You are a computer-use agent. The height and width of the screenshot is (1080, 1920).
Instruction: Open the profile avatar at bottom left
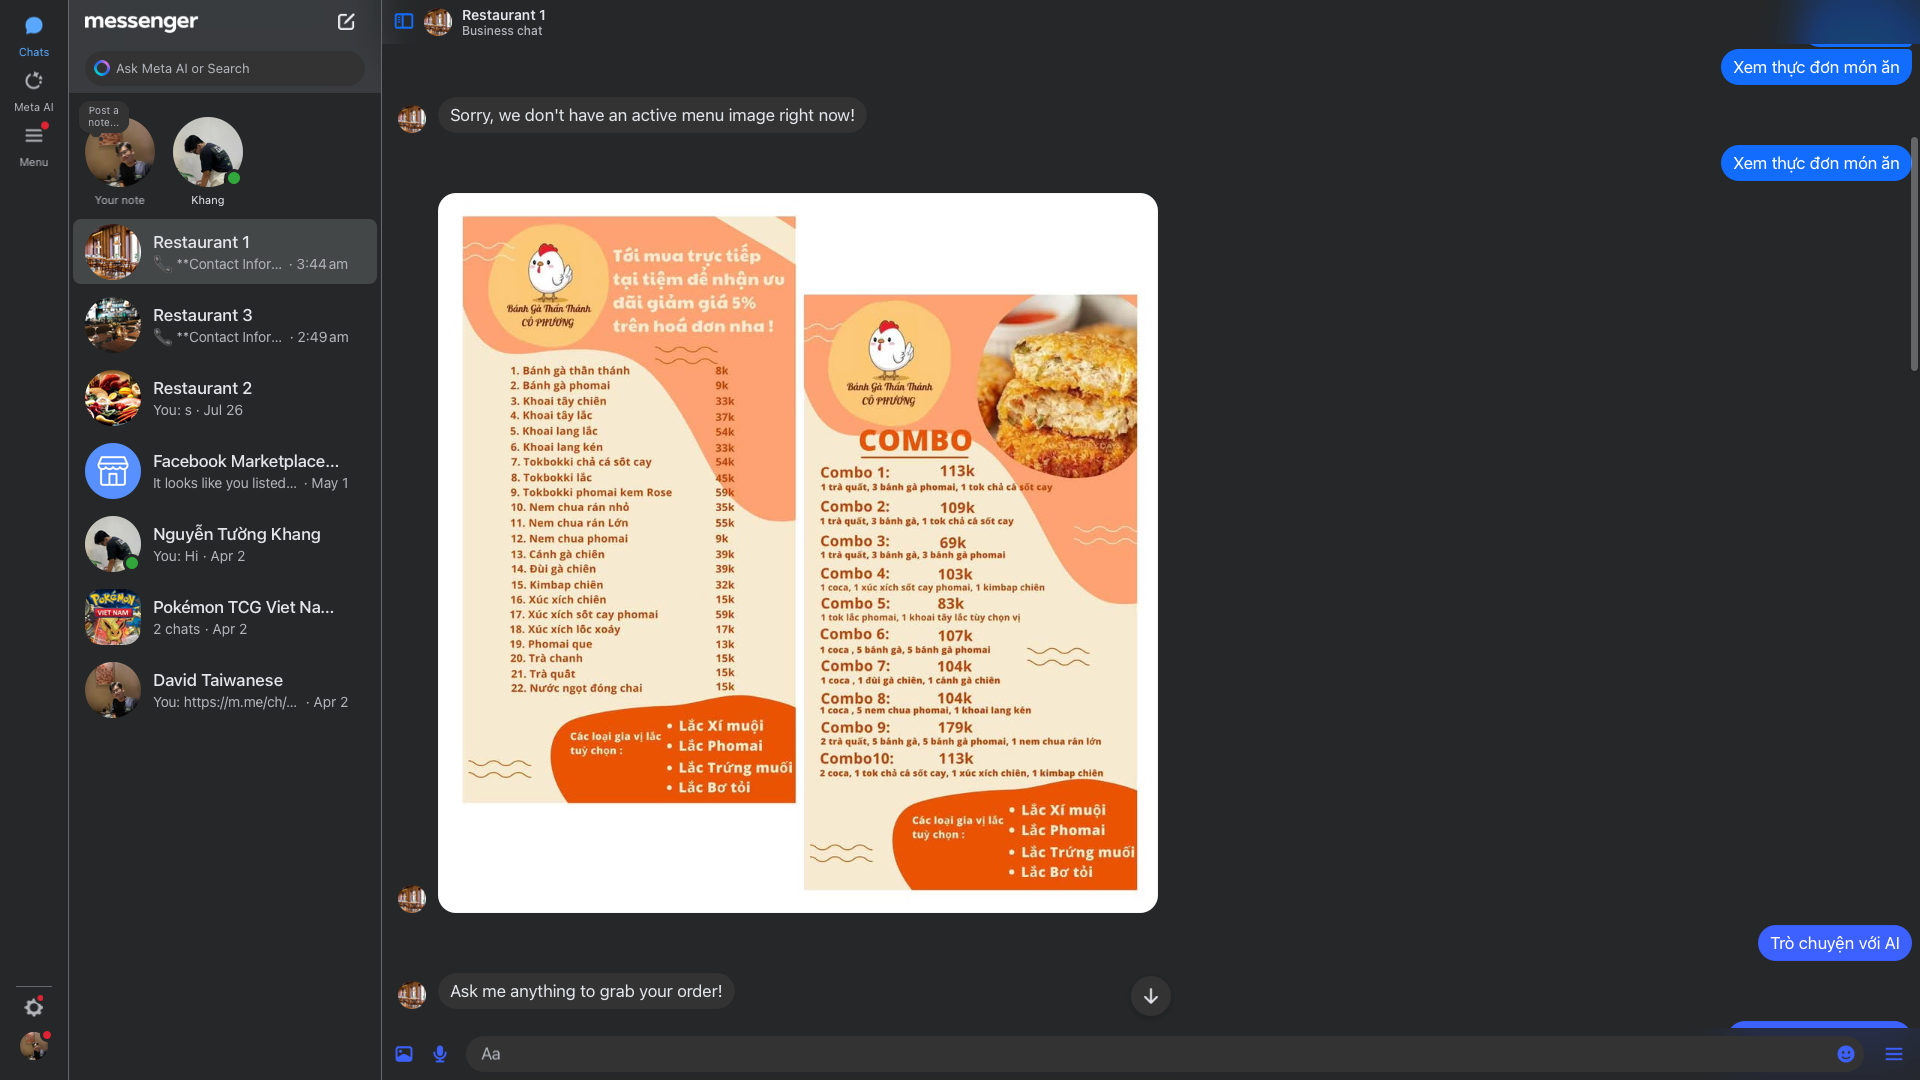34,1046
